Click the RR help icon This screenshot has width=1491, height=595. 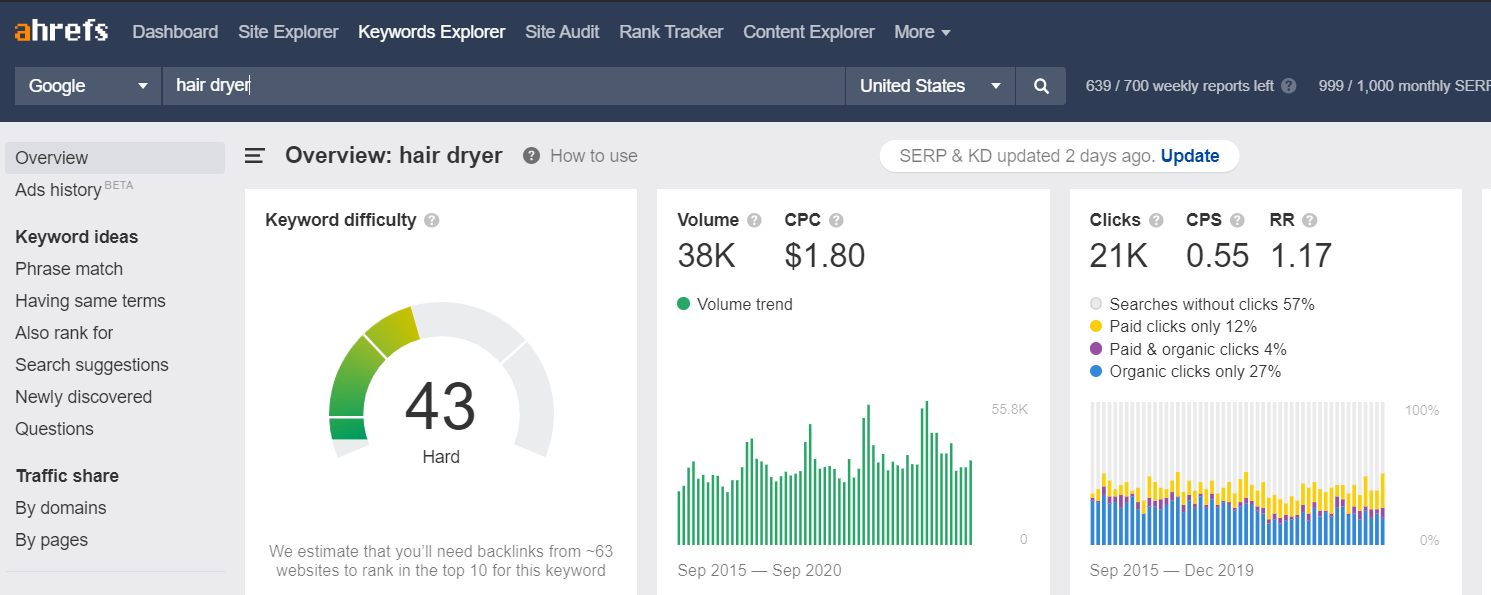[x=1307, y=219]
